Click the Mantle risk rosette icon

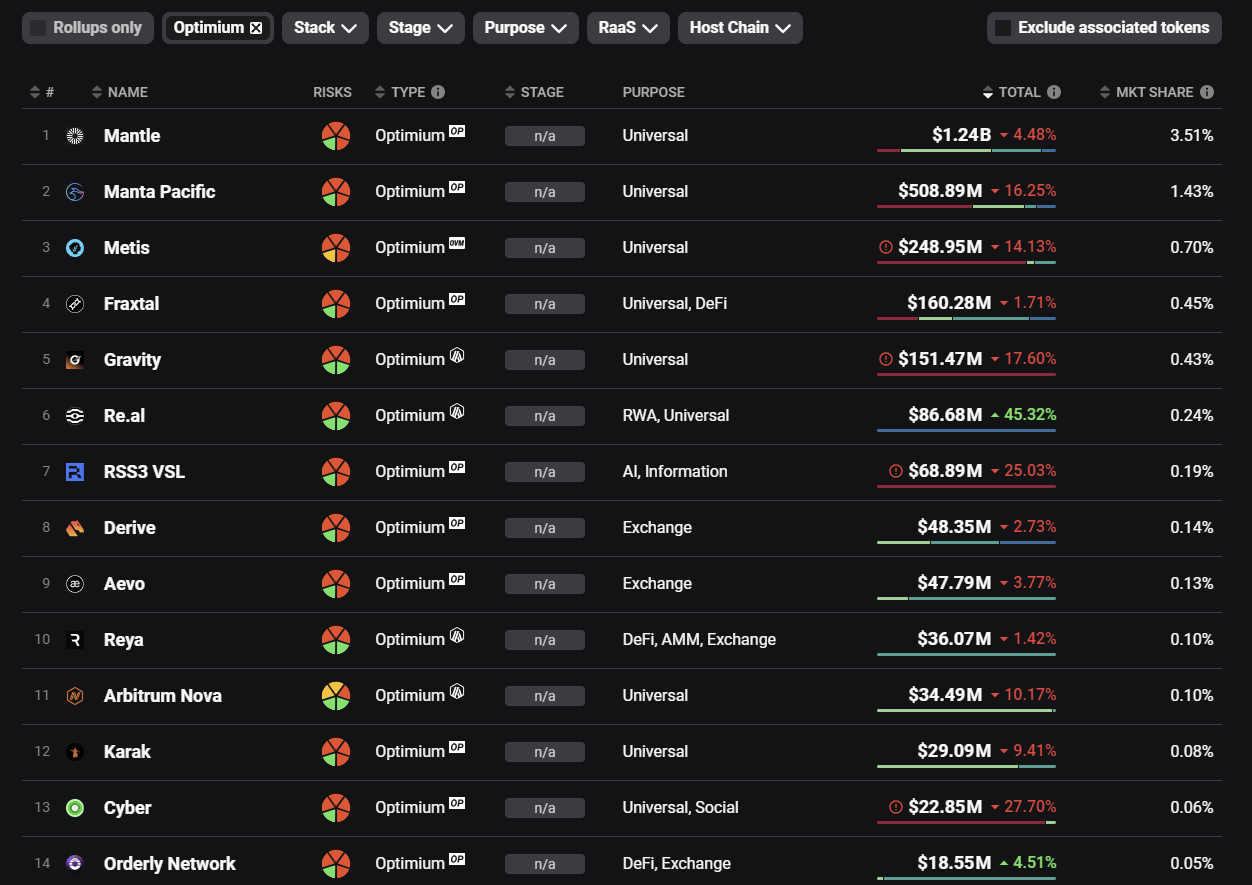click(x=335, y=136)
